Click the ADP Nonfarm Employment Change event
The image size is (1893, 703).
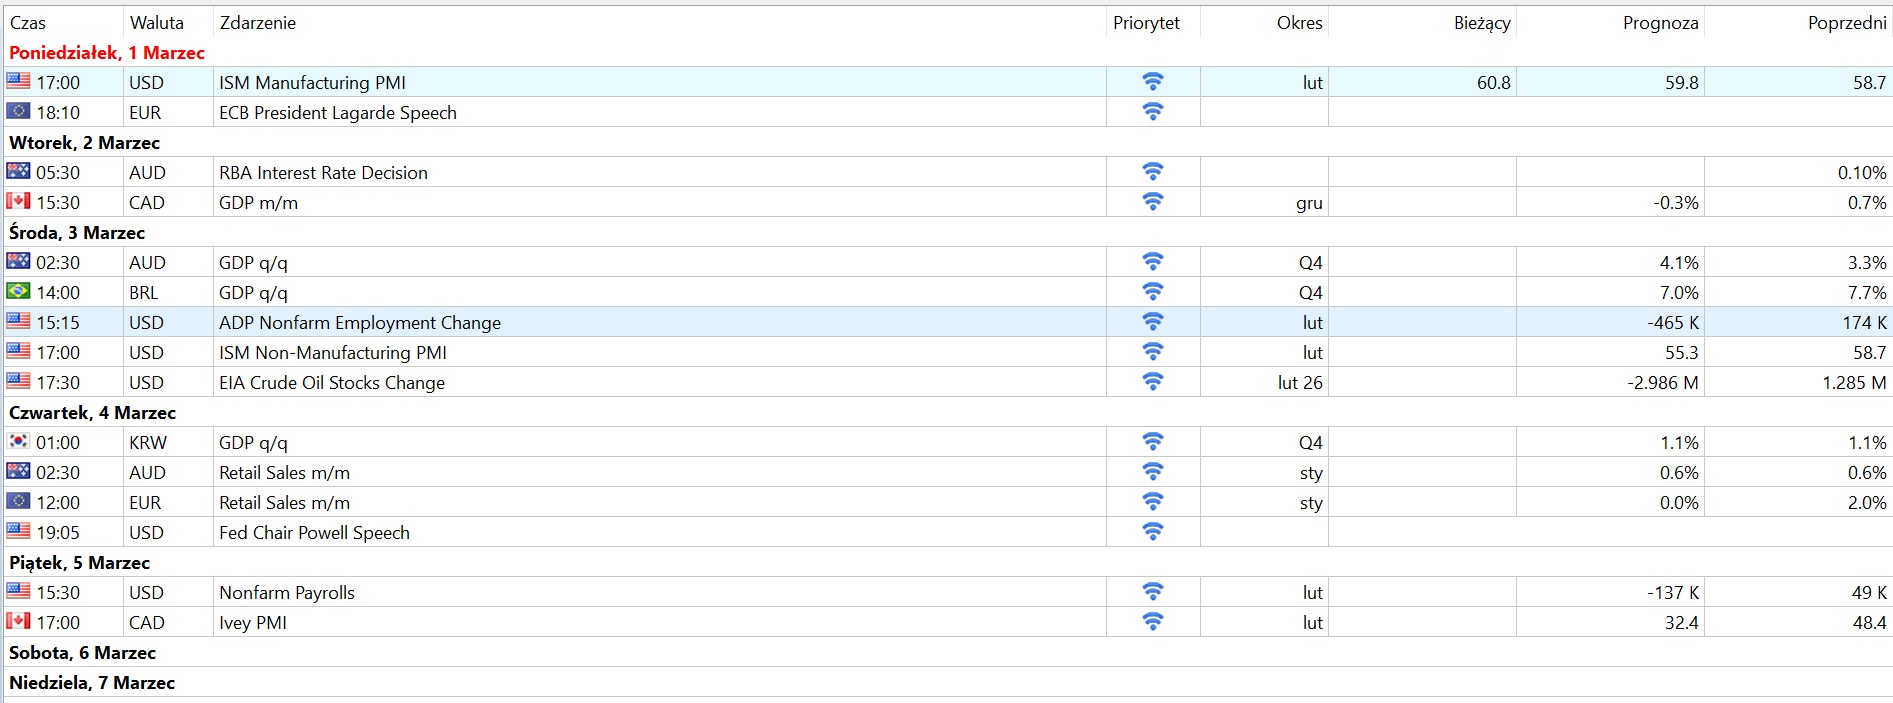pyautogui.click(x=359, y=322)
